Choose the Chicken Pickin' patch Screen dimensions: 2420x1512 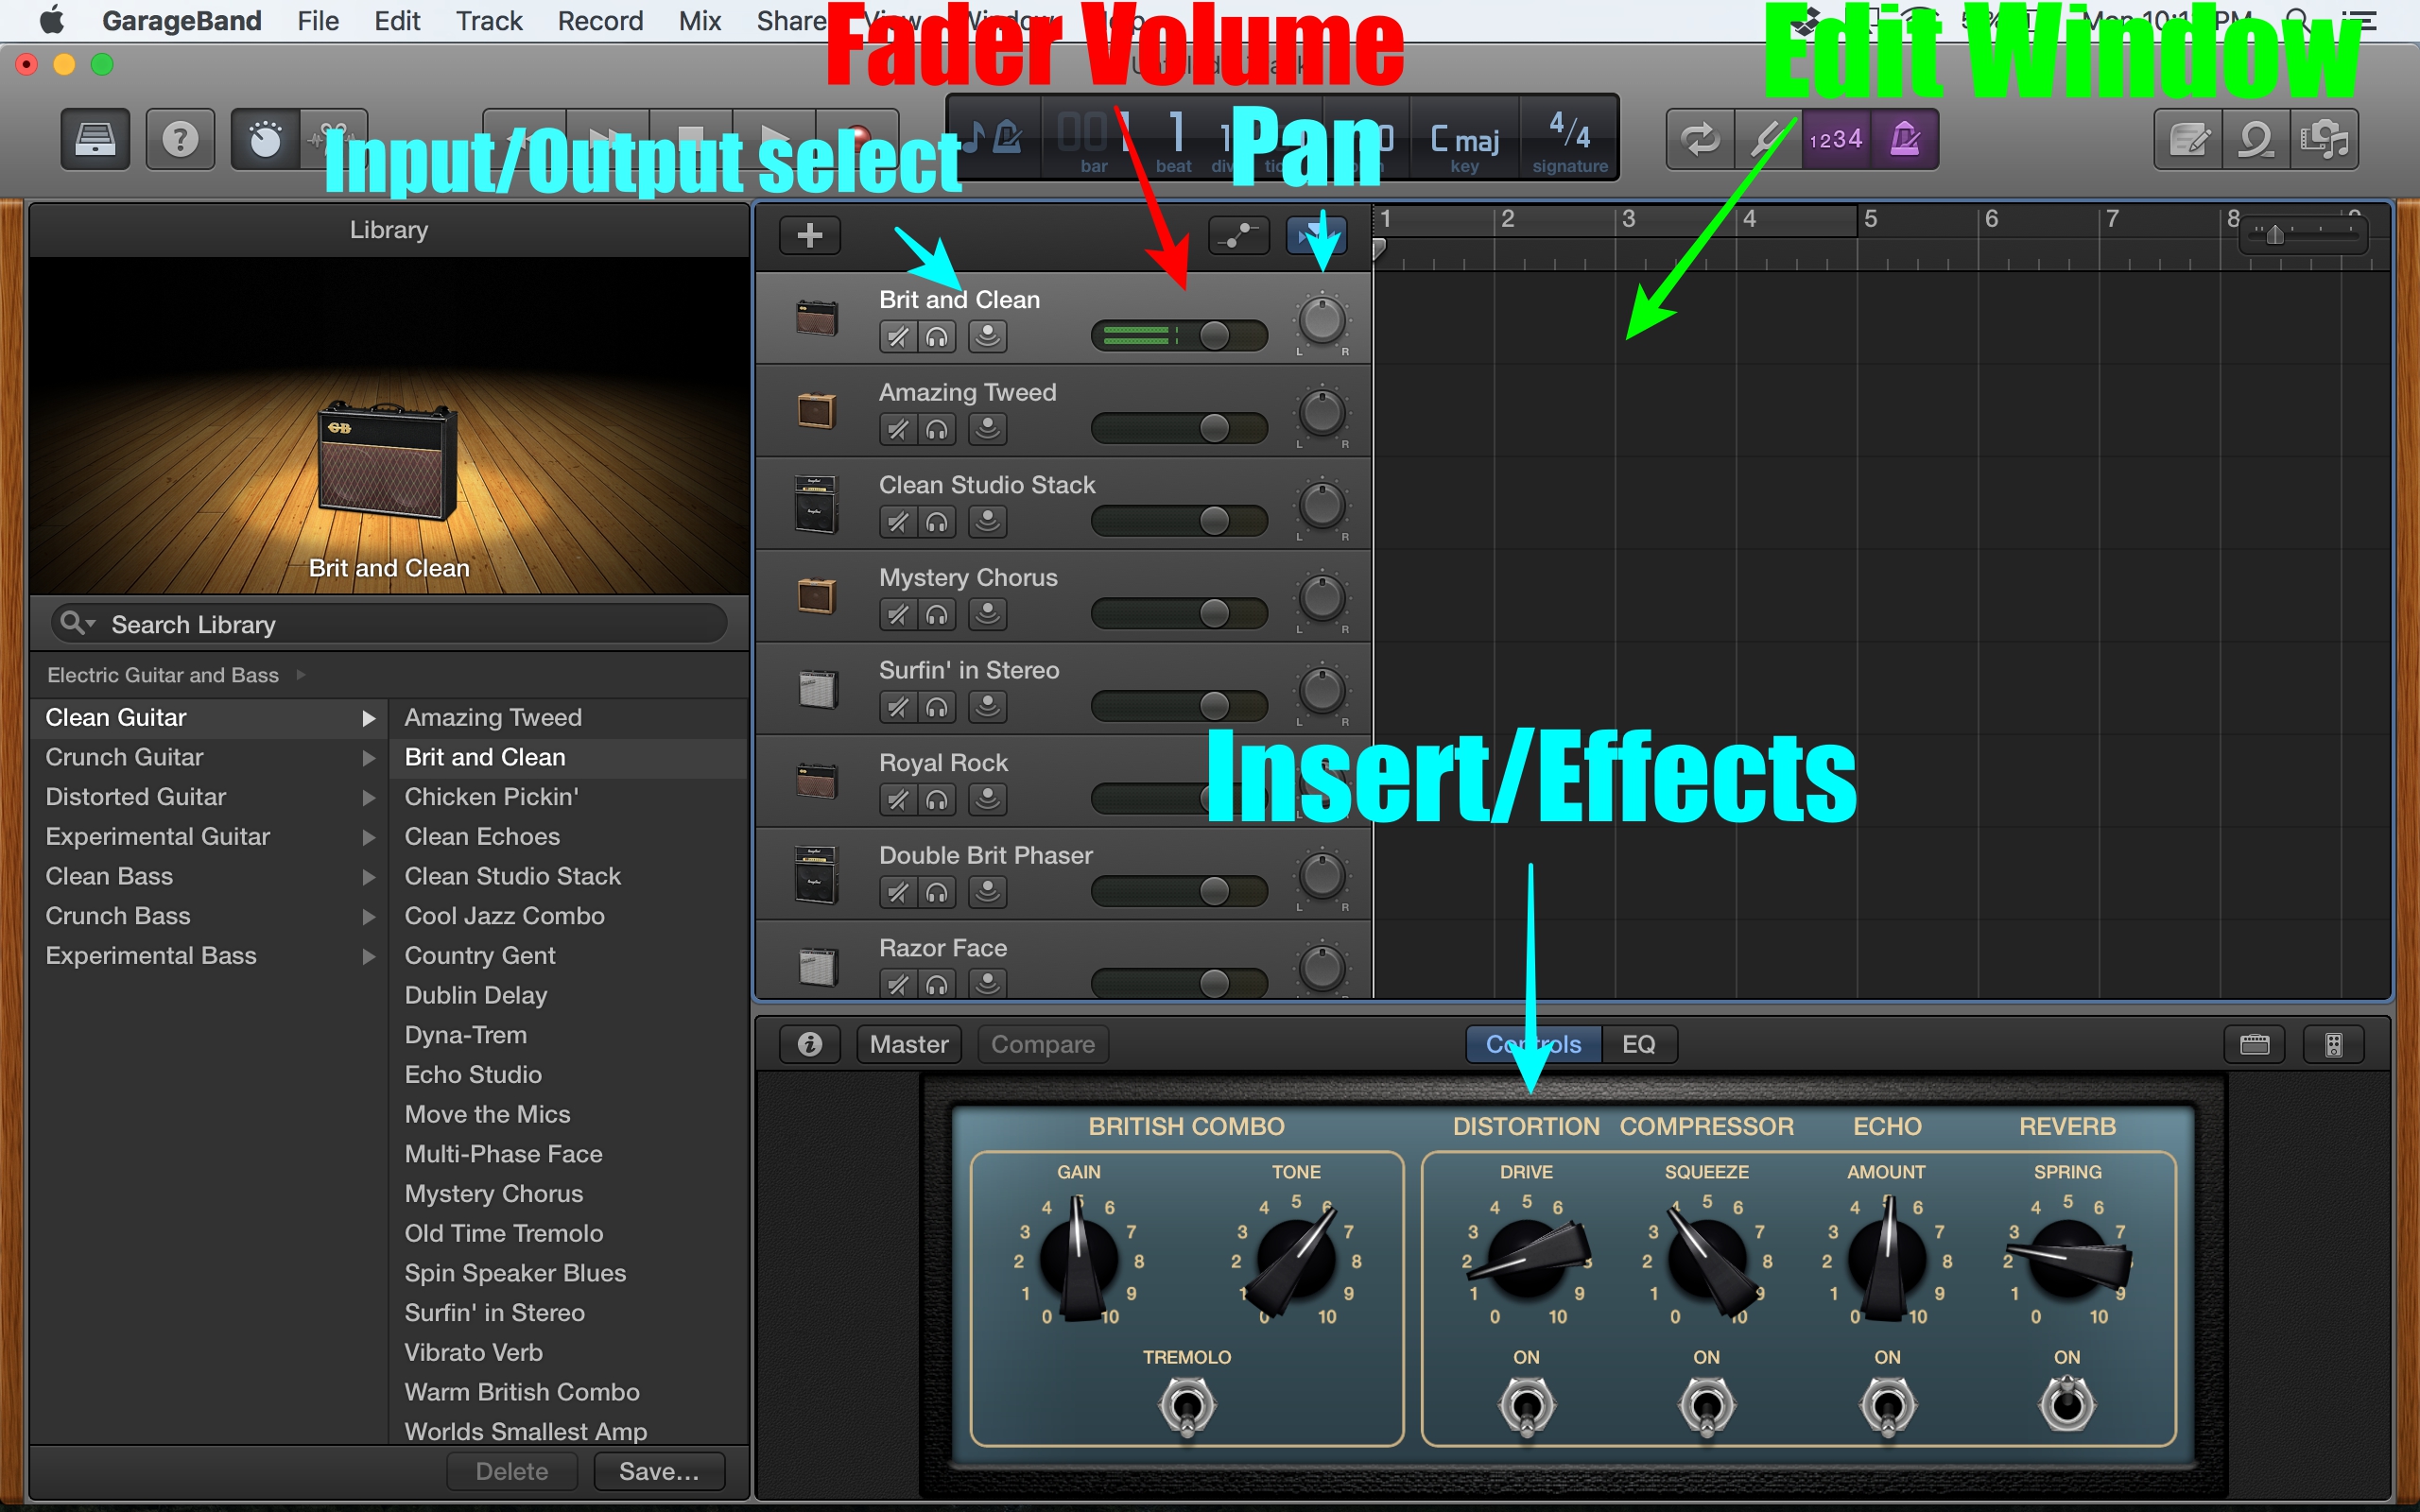[491, 797]
